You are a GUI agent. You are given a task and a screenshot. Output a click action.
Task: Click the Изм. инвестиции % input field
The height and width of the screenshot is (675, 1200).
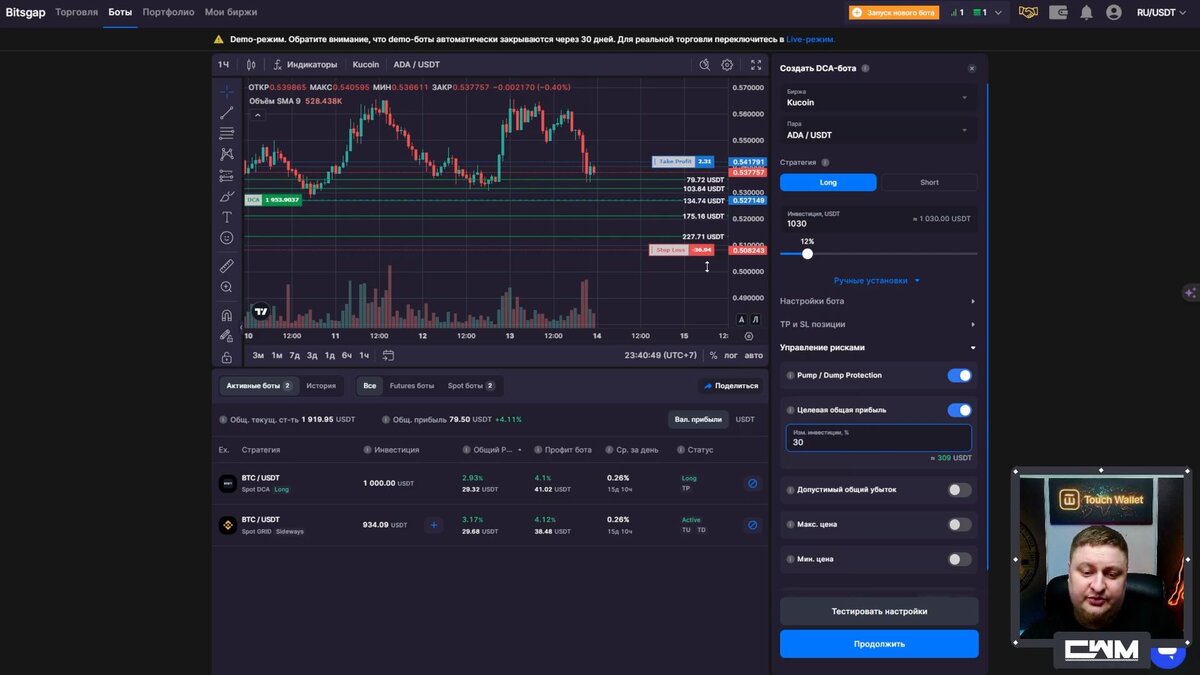tap(879, 438)
